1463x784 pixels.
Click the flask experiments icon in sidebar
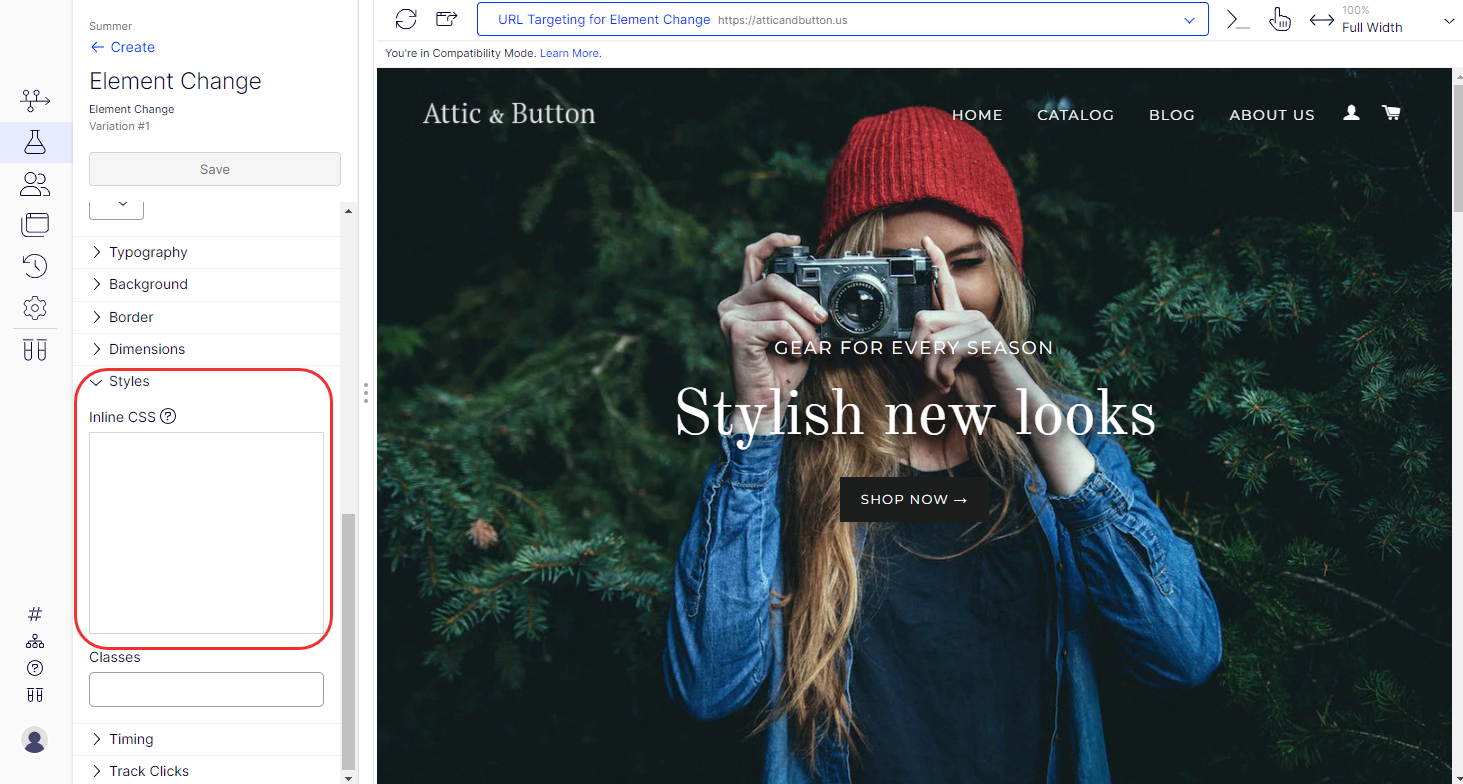(x=35, y=142)
